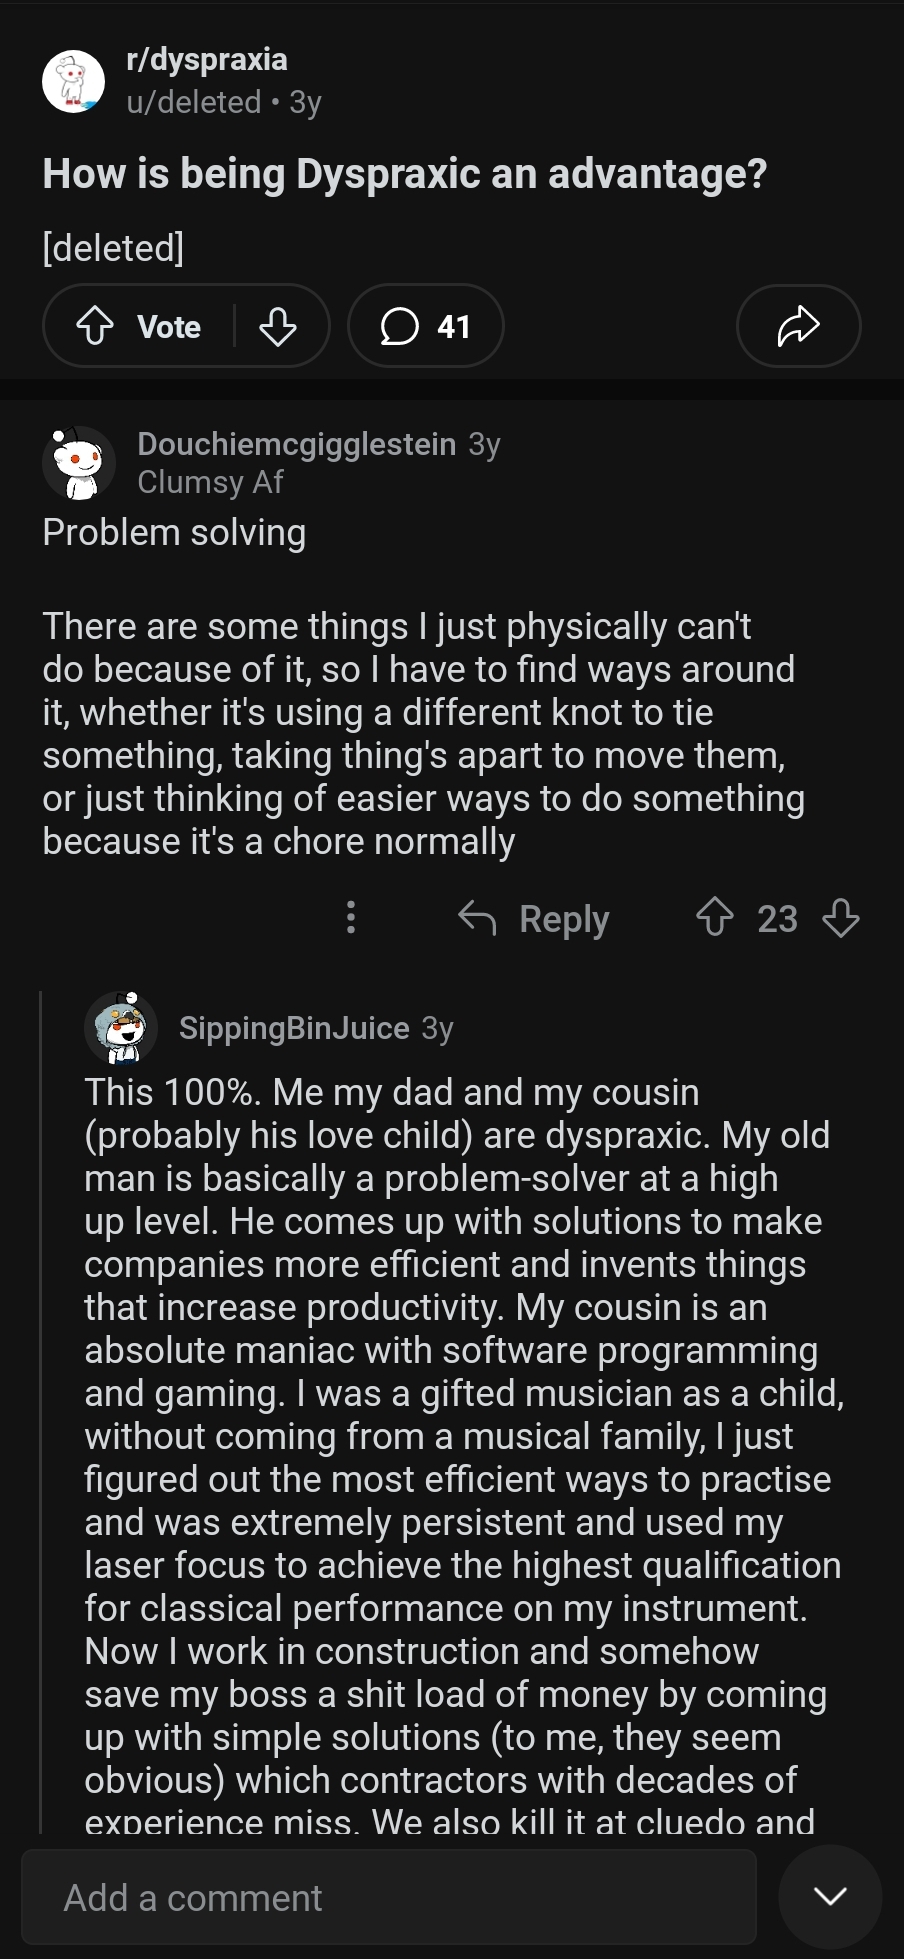The width and height of the screenshot is (904, 1959).
Task: Open SippingBinJuice's avatar
Action: point(120,1027)
